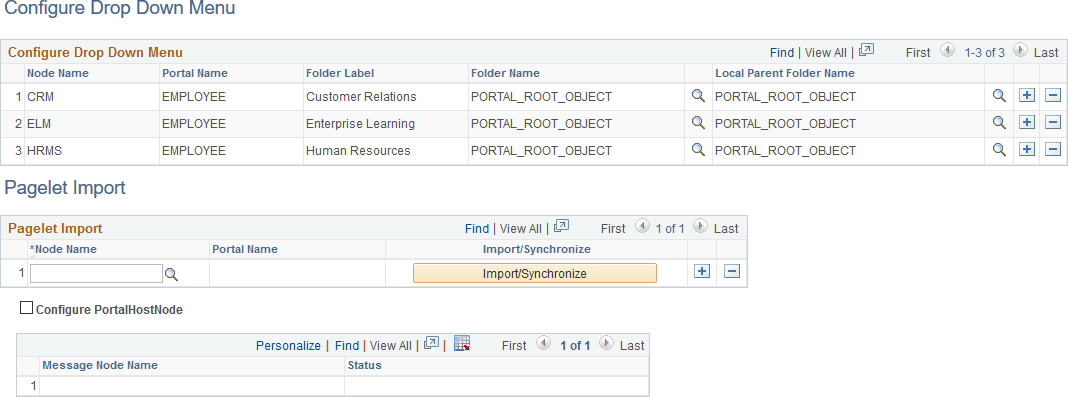Add a row in Pagelet Import grid
The height and width of the screenshot is (397, 1068).
click(702, 272)
